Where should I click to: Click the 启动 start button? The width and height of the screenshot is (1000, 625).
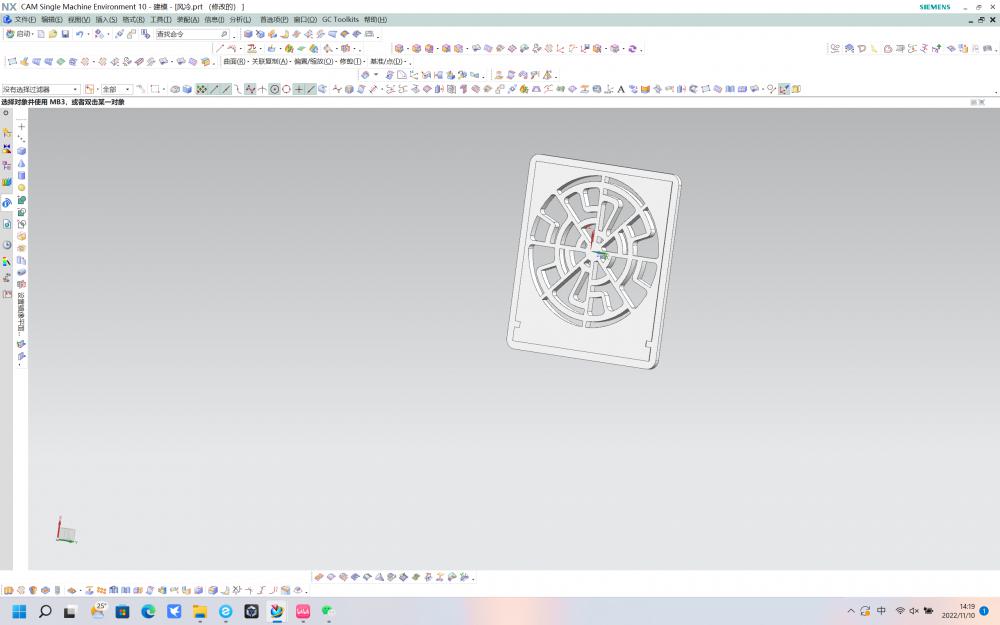point(18,34)
